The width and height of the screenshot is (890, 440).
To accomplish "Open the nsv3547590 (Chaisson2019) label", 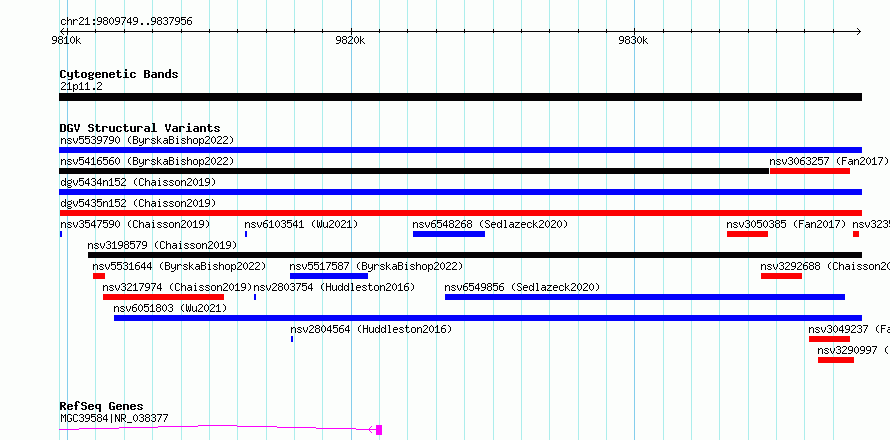I will tap(135, 224).
